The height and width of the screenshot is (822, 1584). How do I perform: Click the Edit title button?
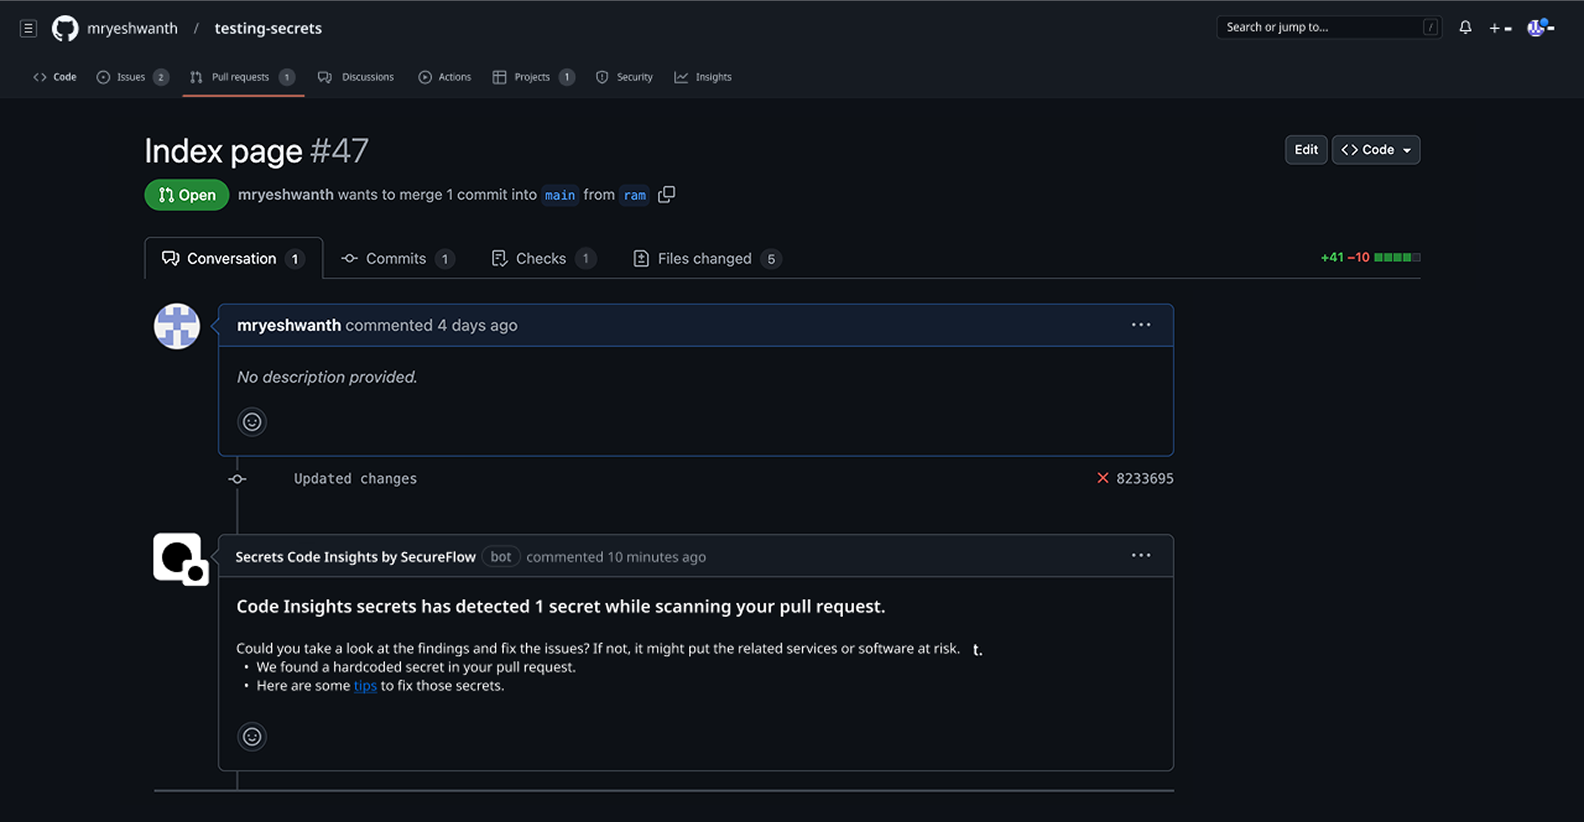[1306, 150]
